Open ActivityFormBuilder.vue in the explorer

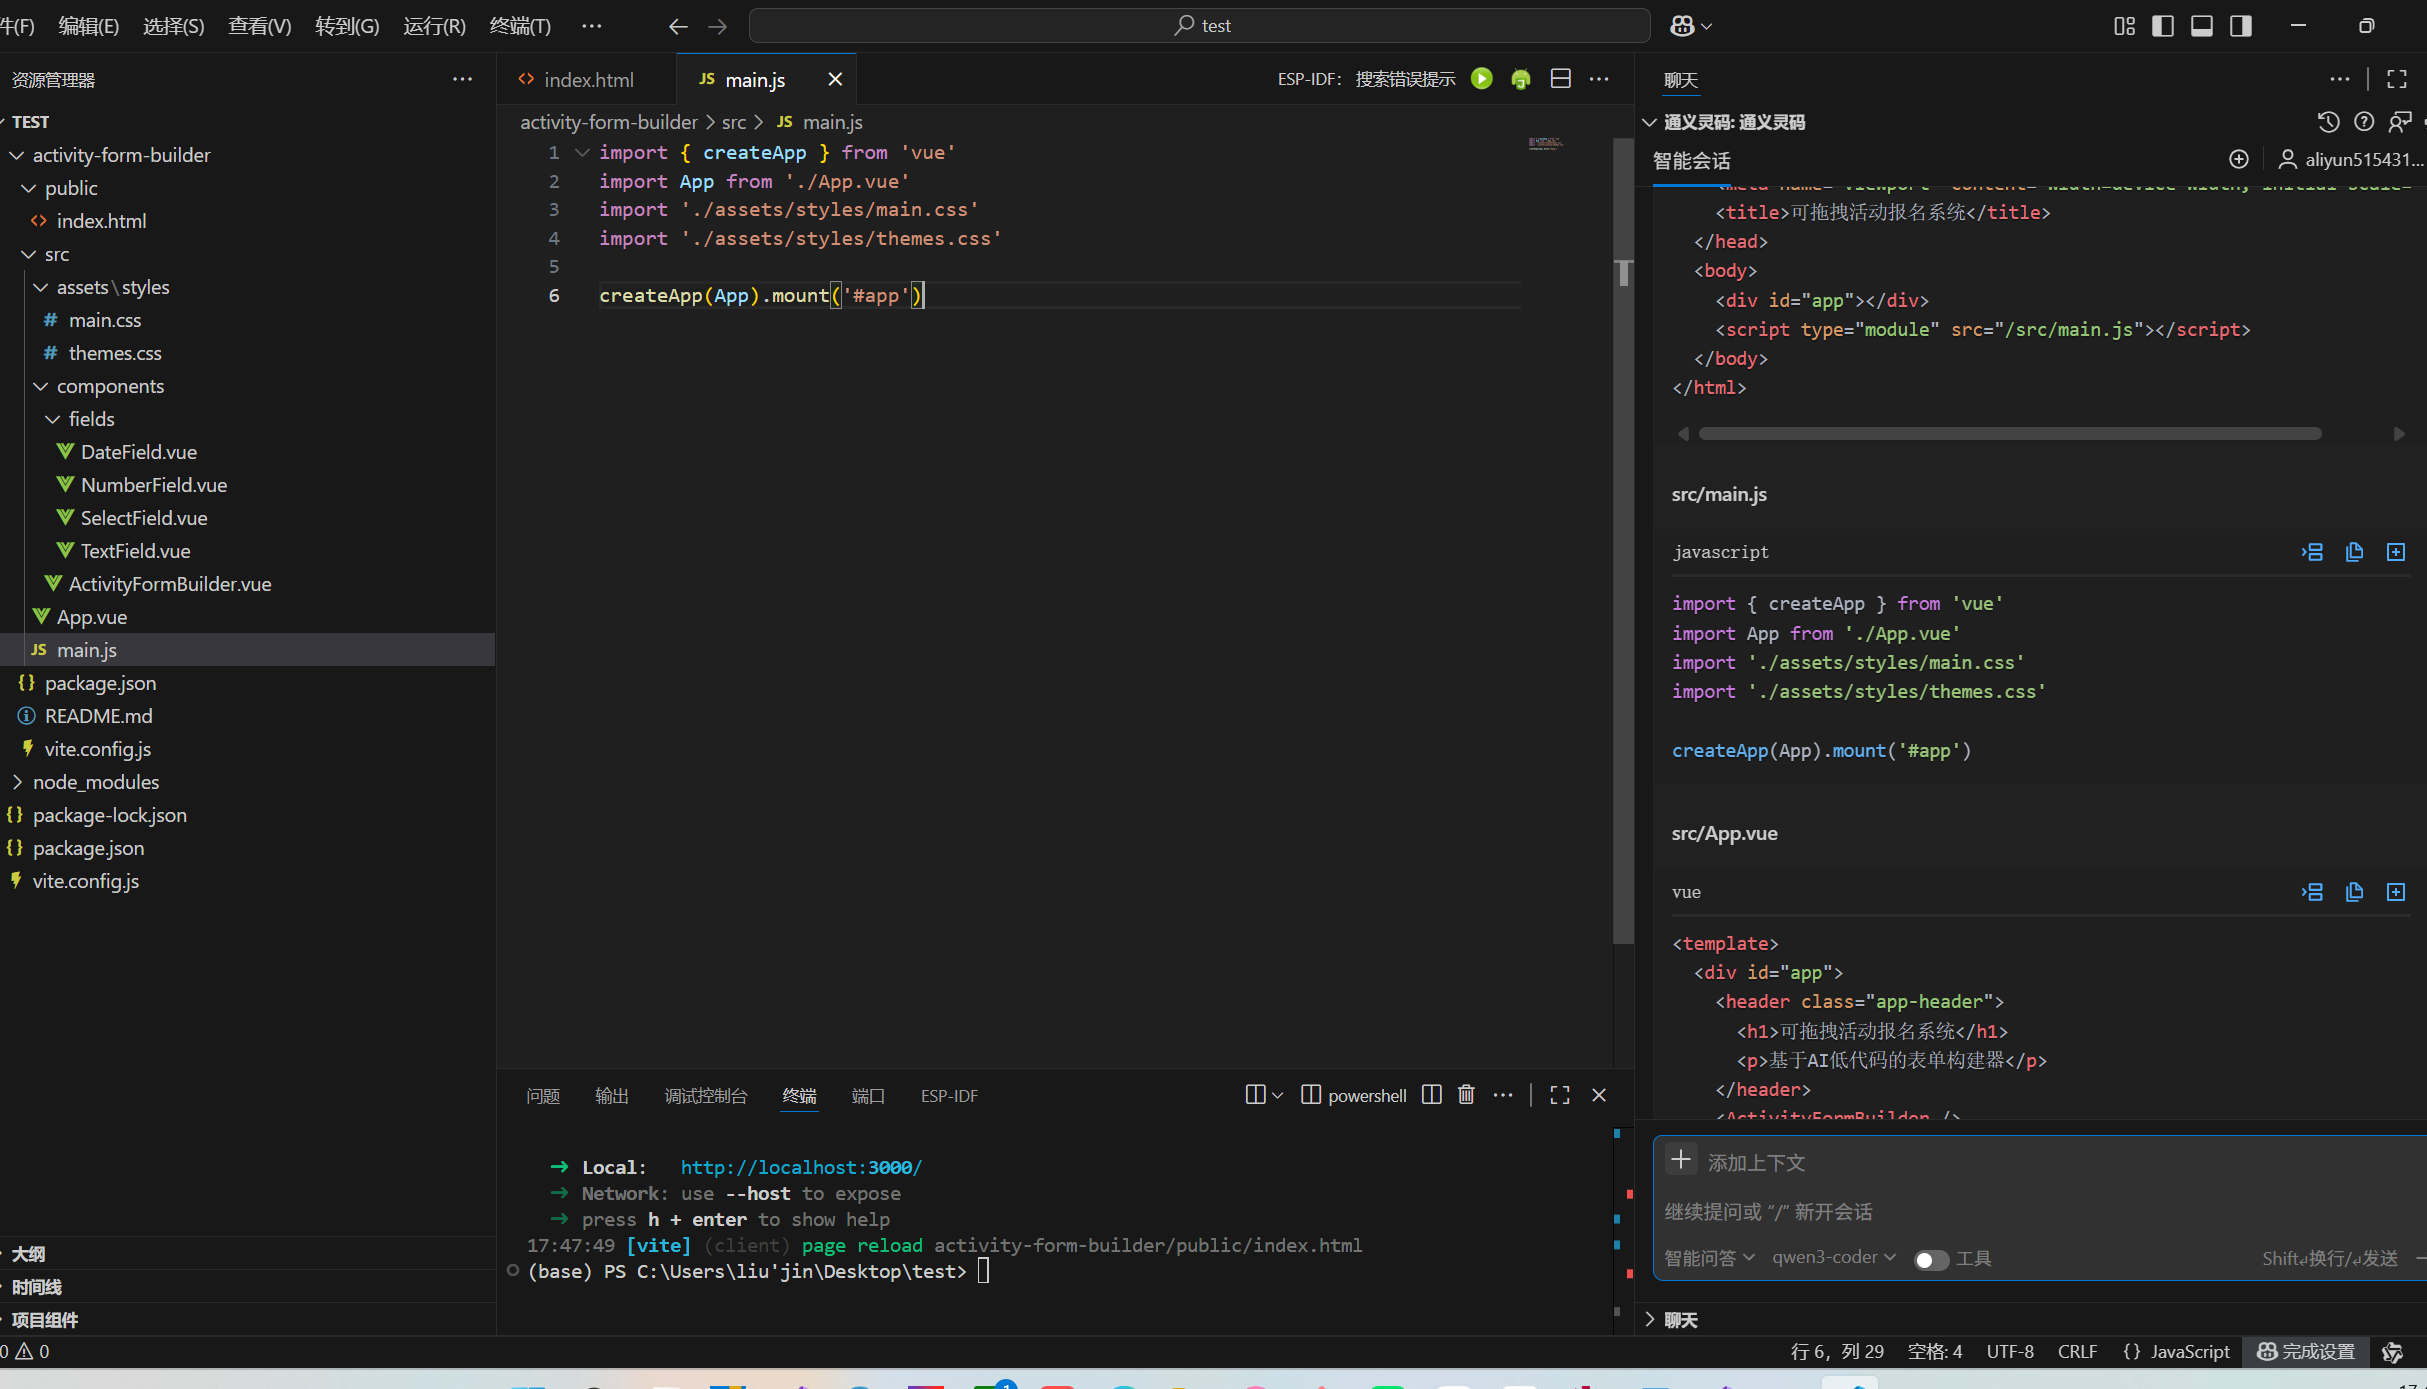pyautogui.click(x=170, y=584)
